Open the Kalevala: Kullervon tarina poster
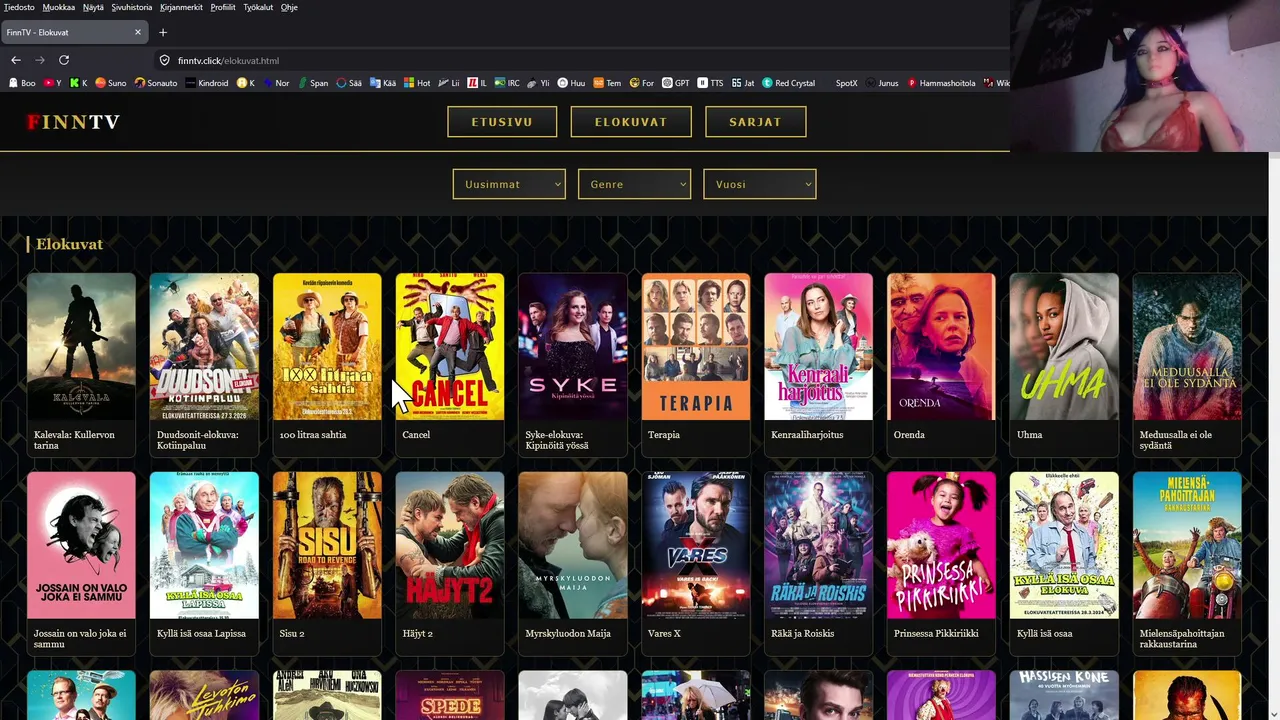Image resolution: width=1280 pixels, height=720 pixels. click(81, 347)
